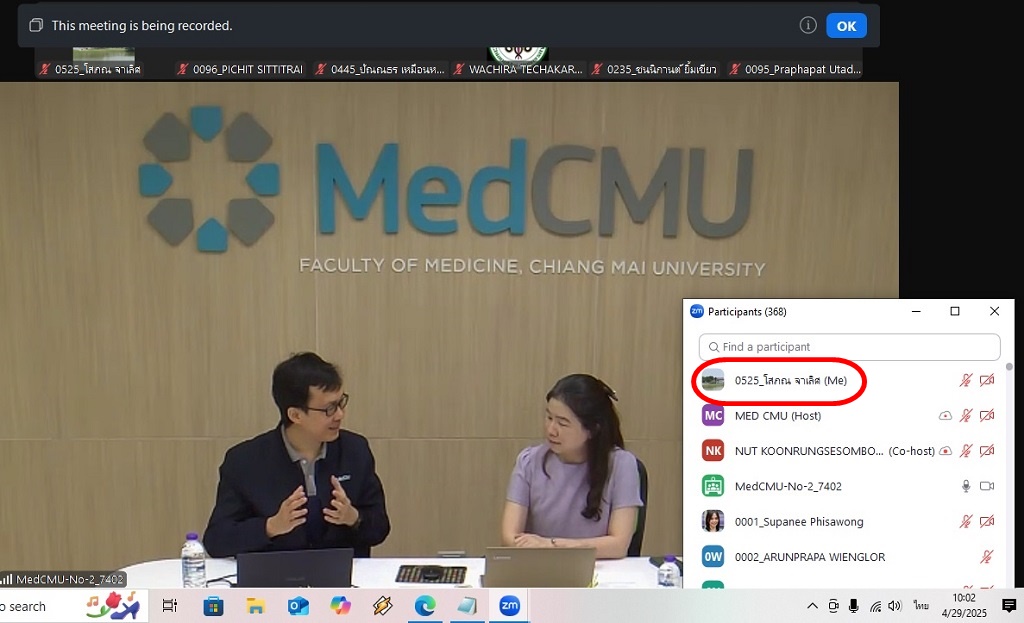Click the camera-off icon on Co-host row
The height and width of the screenshot is (623, 1024).
tap(987, 451)
